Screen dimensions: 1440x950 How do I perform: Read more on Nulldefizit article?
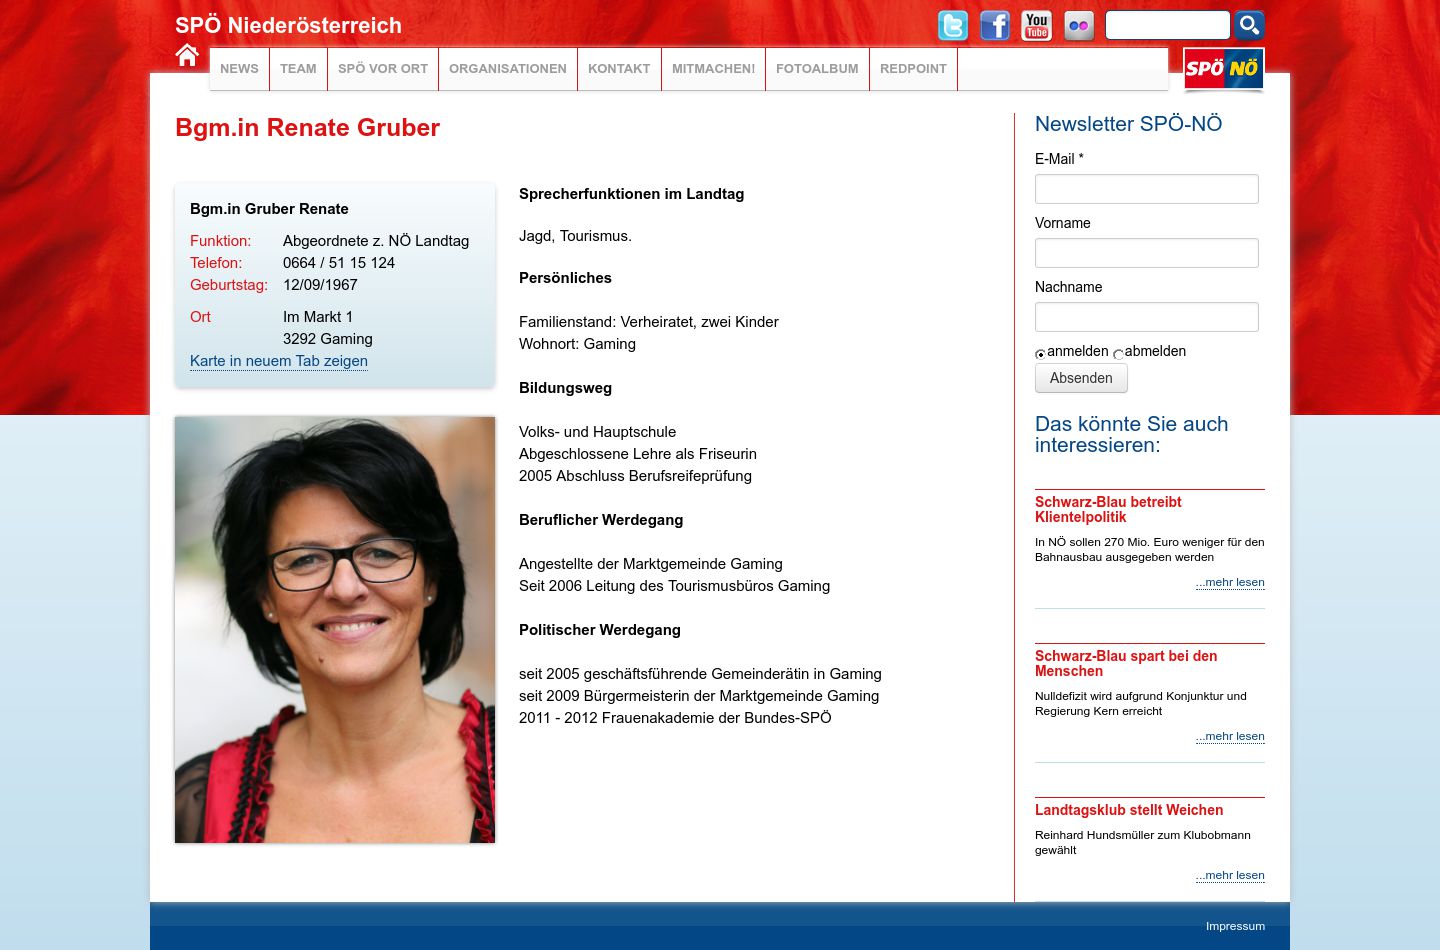pos(1230,736)
